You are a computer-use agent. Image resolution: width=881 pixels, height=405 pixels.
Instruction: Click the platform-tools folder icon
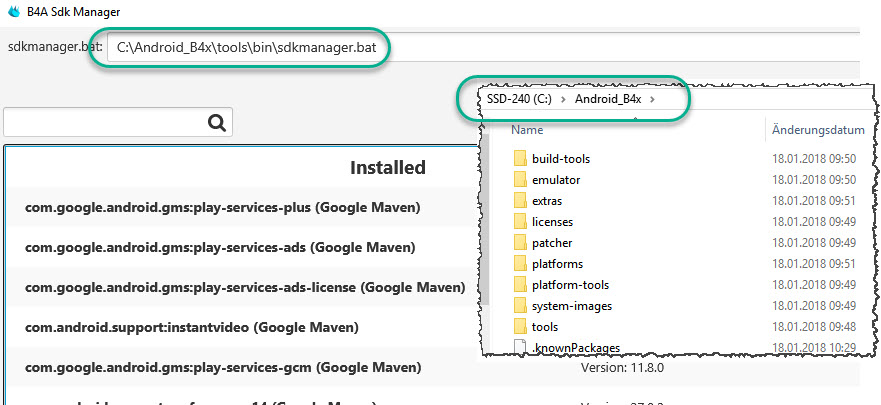tap(520, 285)
